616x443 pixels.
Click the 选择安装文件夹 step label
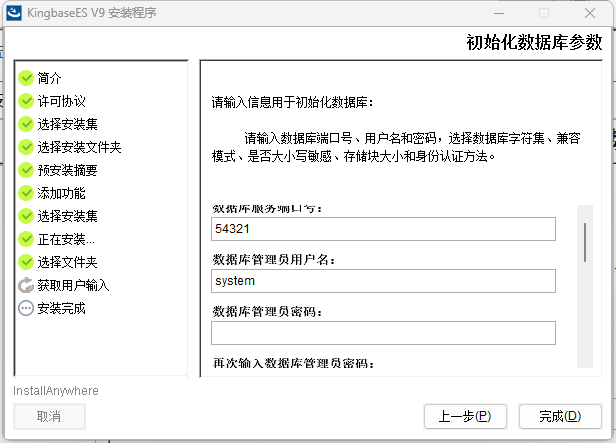(x=79, y=147)
